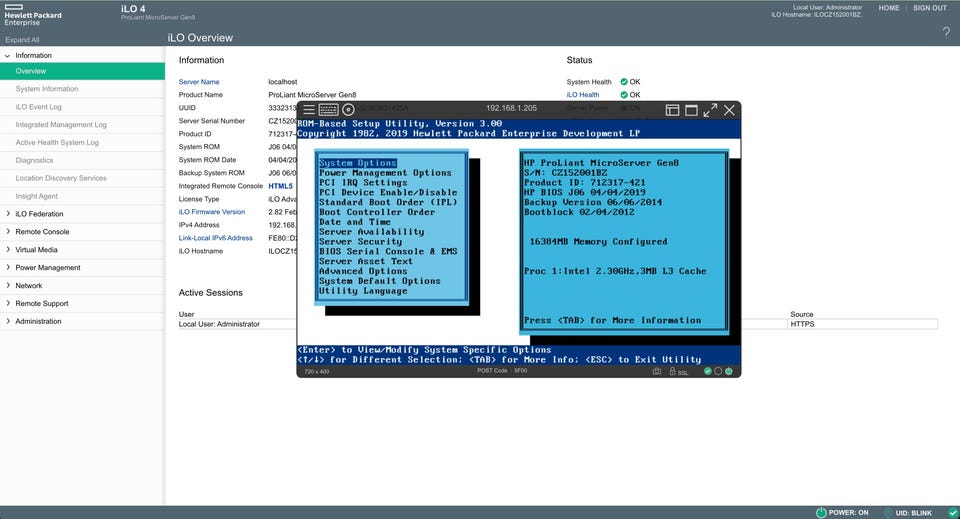Capture console screenshot with camera icon
Screen dimensions: 960x519
657,372
